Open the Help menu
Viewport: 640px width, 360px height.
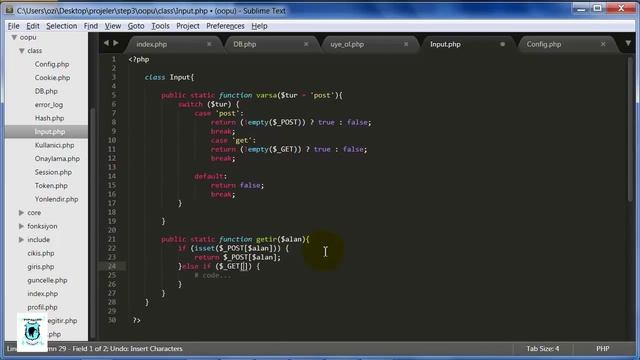pyautogui.click(x=259, y=26)
